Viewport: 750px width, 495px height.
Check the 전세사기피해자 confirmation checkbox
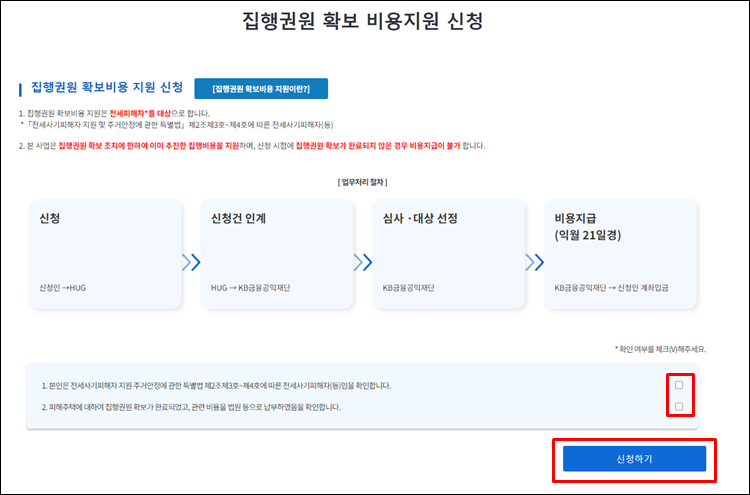point(679,385)
